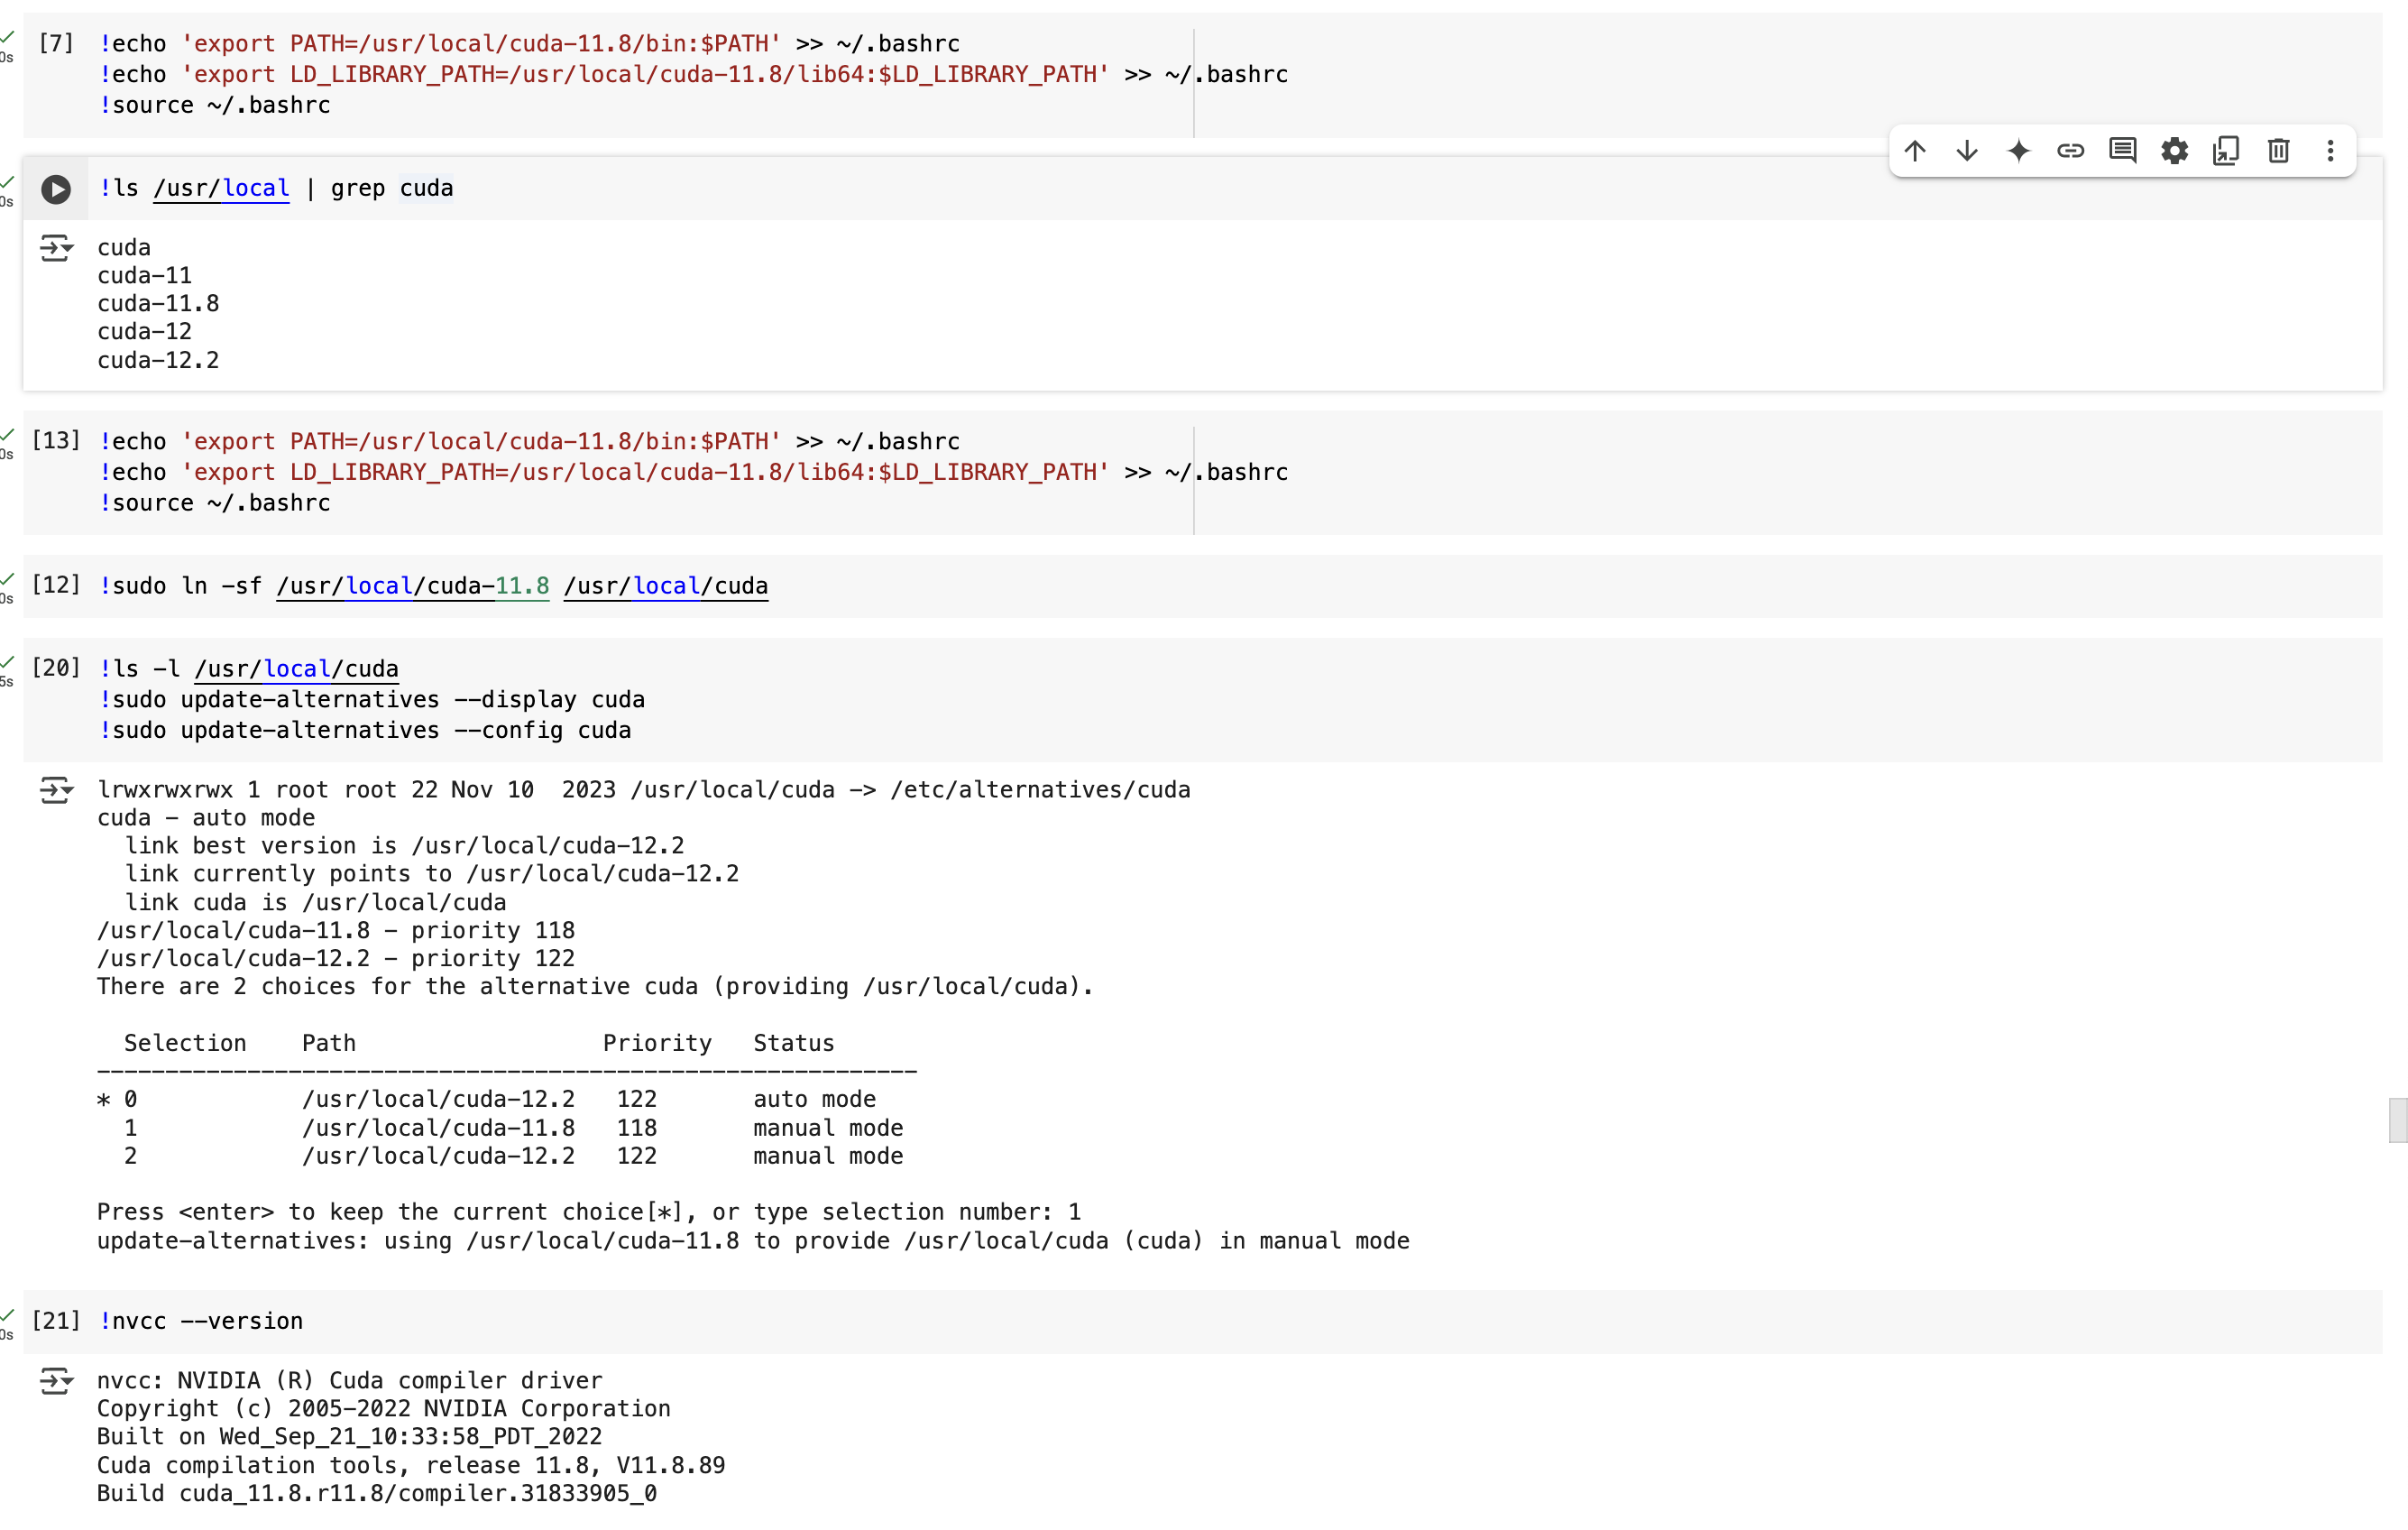The image size is (2408, 1530).
Task: Collapse output of update-alternatives cell
Action: point(56,790)
